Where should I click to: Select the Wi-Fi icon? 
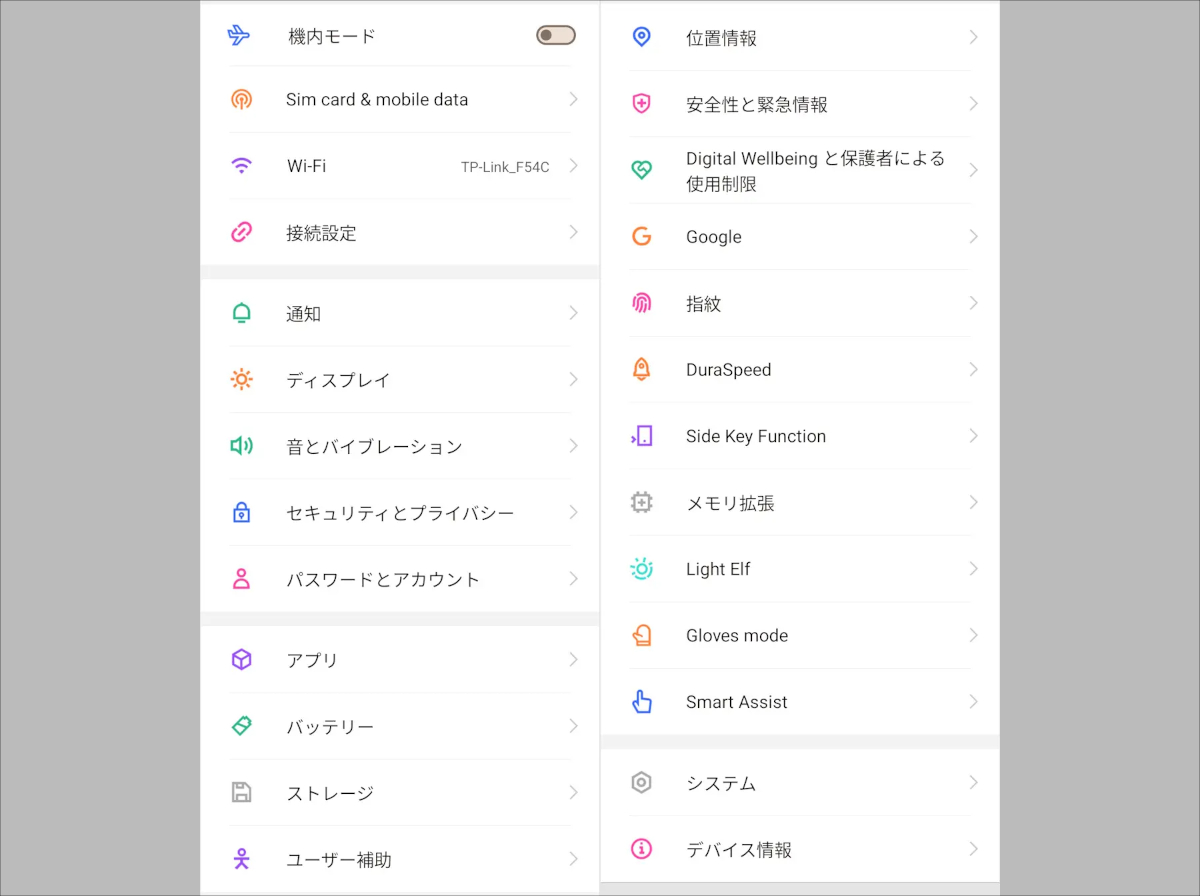pos(242,166)
